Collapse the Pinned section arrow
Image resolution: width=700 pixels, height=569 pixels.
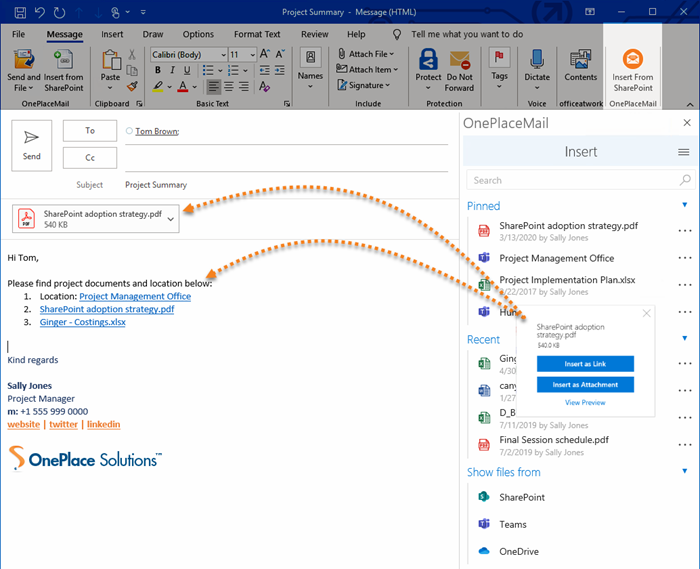click(x=685, y=205)
